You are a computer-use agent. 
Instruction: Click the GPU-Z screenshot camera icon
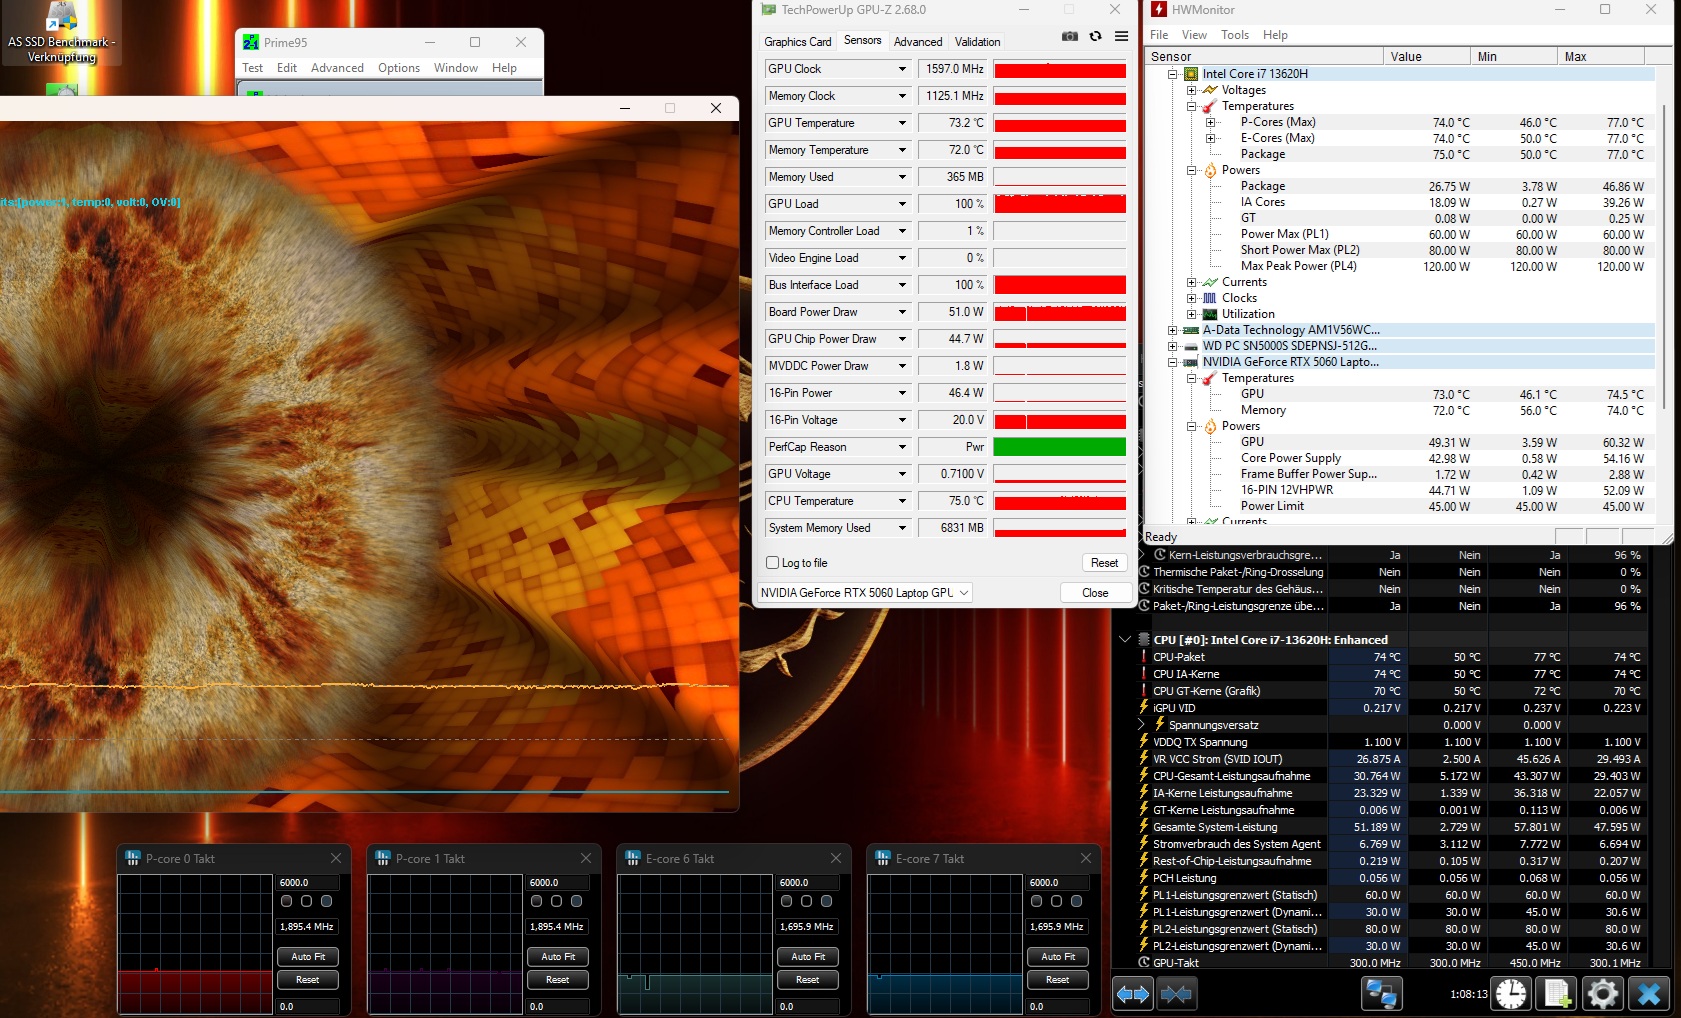[1069, 36]
